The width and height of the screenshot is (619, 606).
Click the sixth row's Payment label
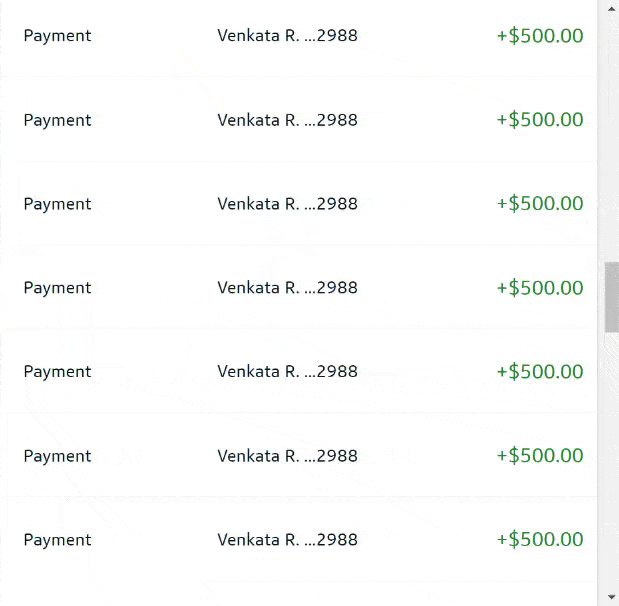click(57, 456)
